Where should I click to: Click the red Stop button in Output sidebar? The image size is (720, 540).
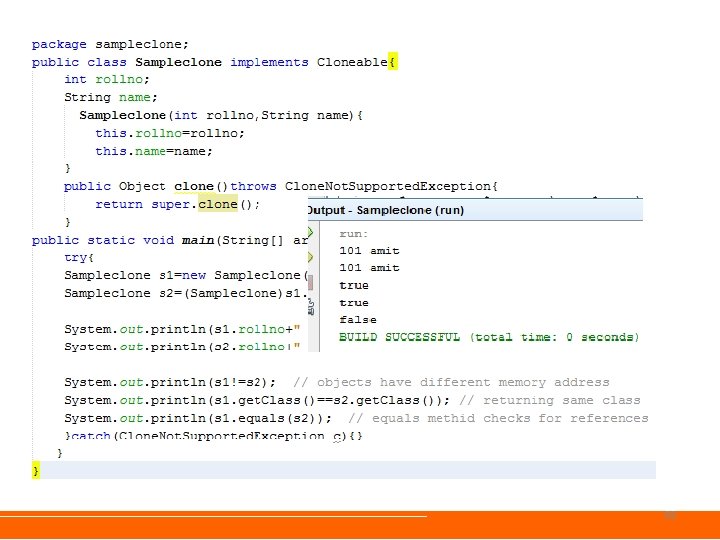click(310, 282)
